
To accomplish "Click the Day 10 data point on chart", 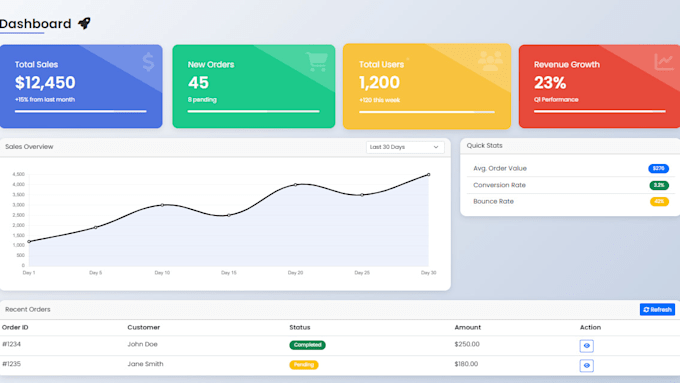I will point(162,205).
